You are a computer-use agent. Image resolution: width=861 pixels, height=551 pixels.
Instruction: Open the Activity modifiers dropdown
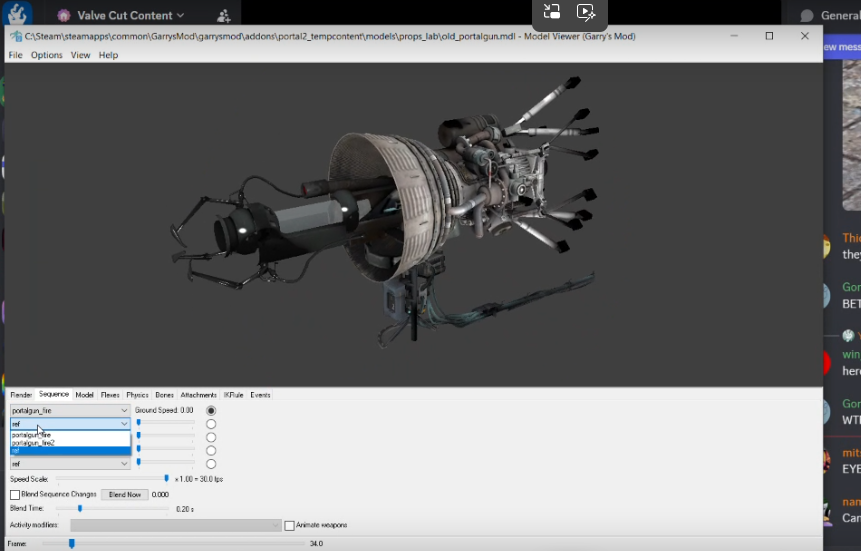tap(176, 525)
